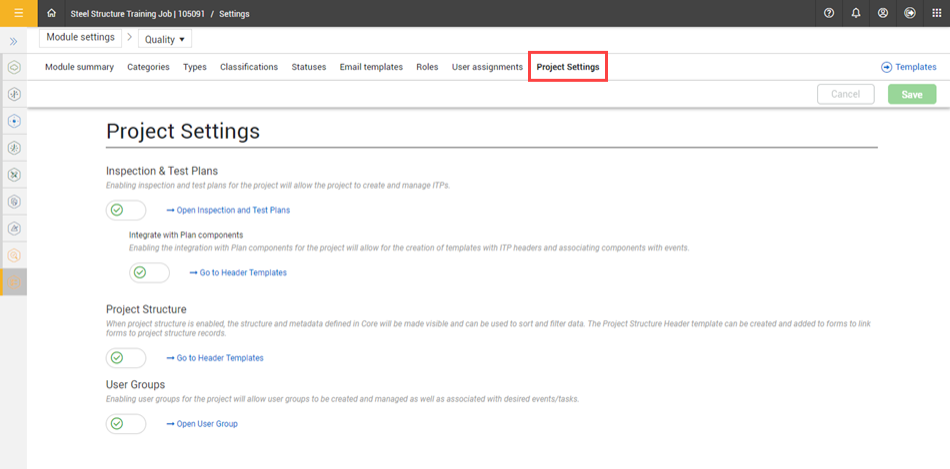Click the home icon in header

51,14
